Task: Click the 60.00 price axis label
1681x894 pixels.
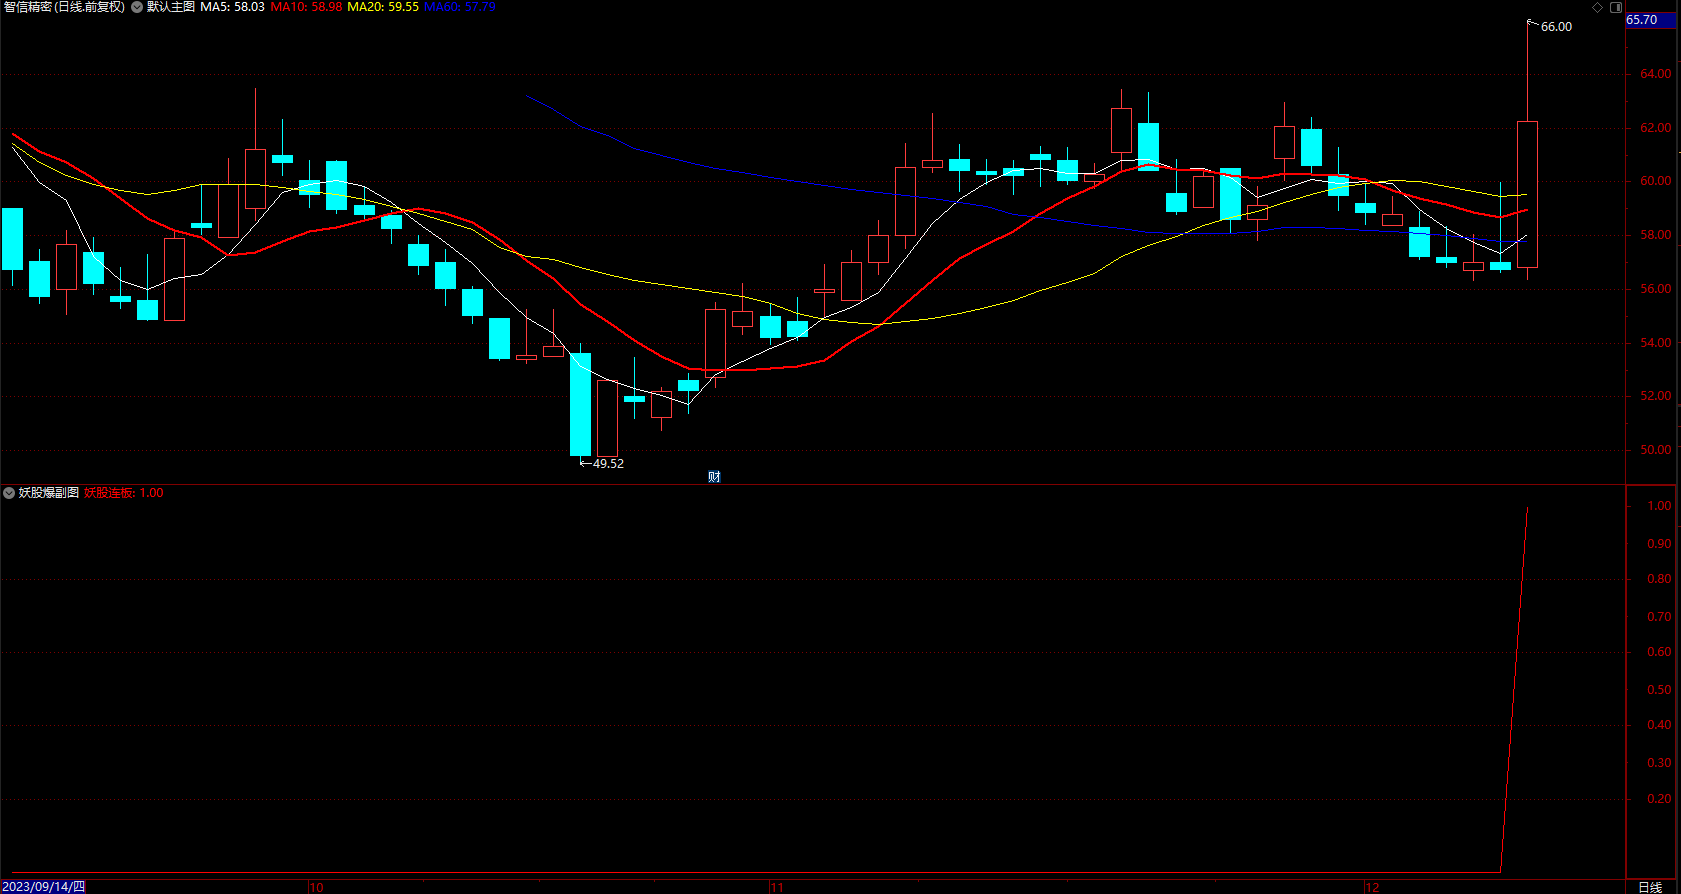Action: [1655, 181]
